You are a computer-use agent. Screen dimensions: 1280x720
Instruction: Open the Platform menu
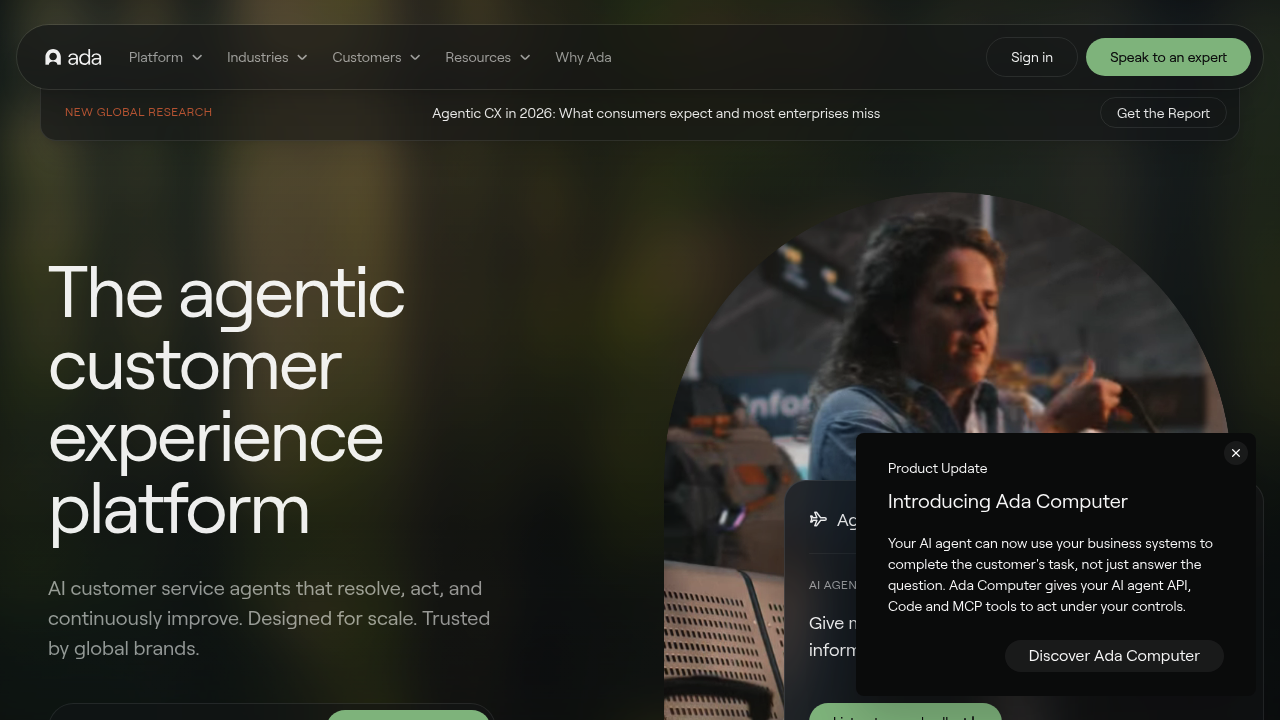tap(166, 57)
